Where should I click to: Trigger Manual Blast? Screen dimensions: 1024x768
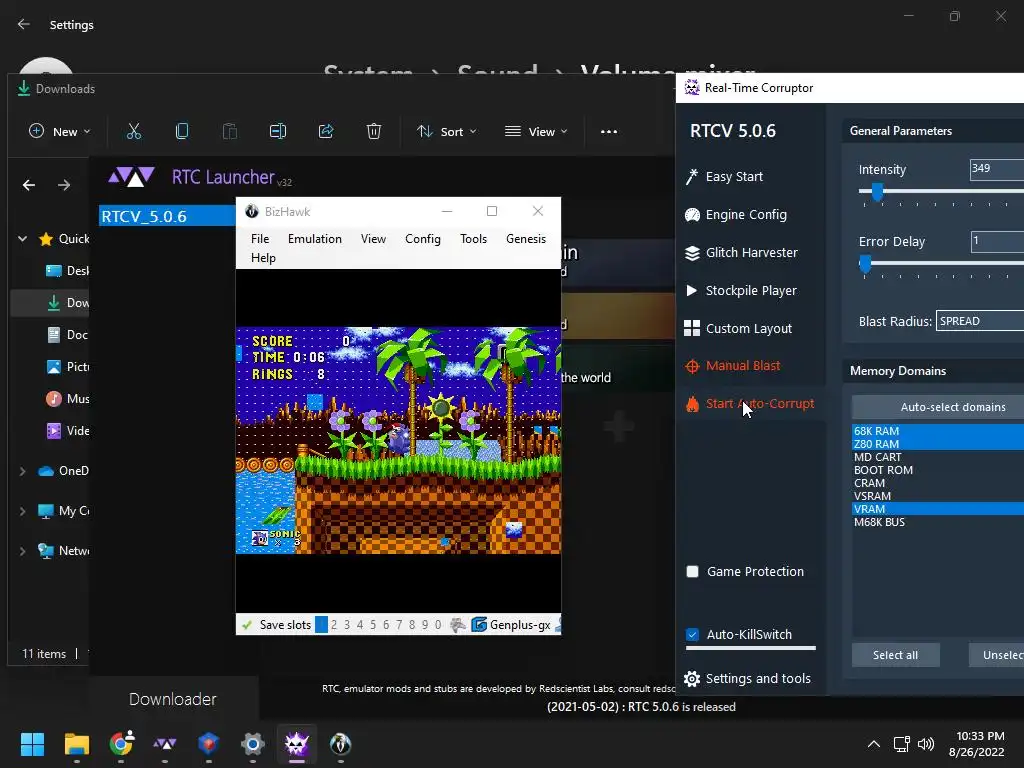click(x=732, y=366)
